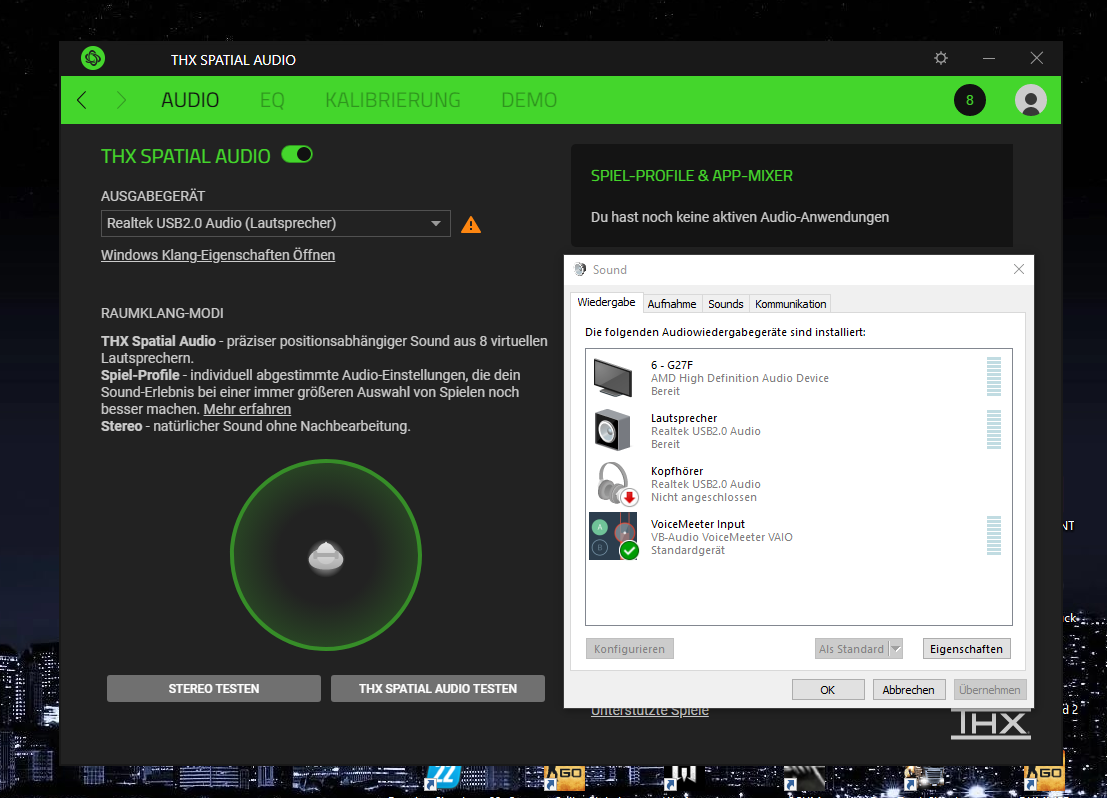Image resolution: width=1107 pixels, height=798 pixels.
Task: Select the Wiedergabe tab in Sound dialog
Action: [x=606, y=302]
